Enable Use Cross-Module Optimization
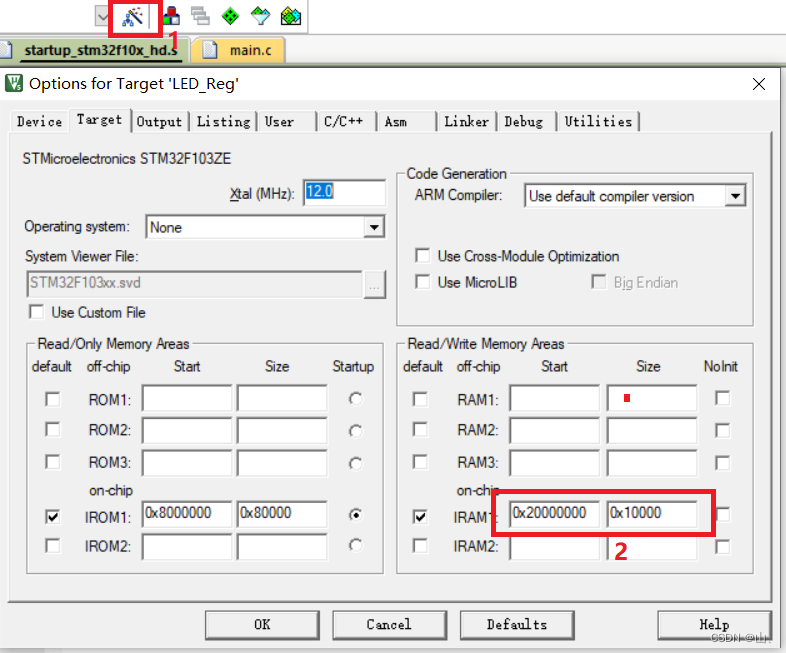Viewport: 786px width, 653px height. [423, 256]
